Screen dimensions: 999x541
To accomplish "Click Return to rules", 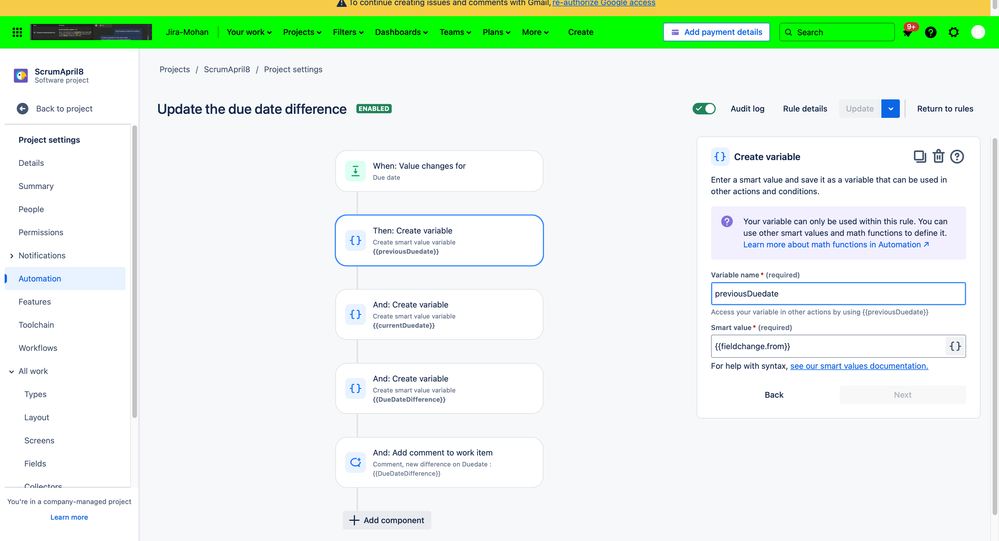I will tap(945, 108).
